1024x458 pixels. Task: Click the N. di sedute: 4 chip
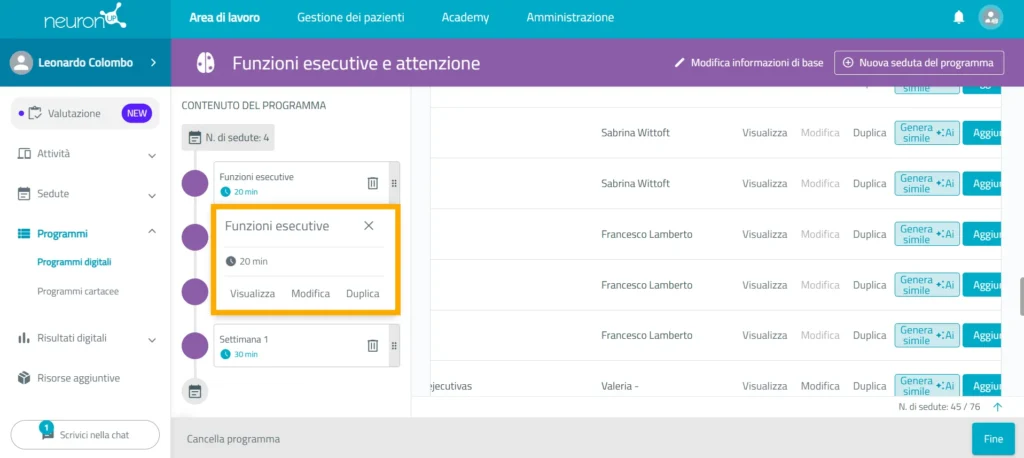[228, 138]
